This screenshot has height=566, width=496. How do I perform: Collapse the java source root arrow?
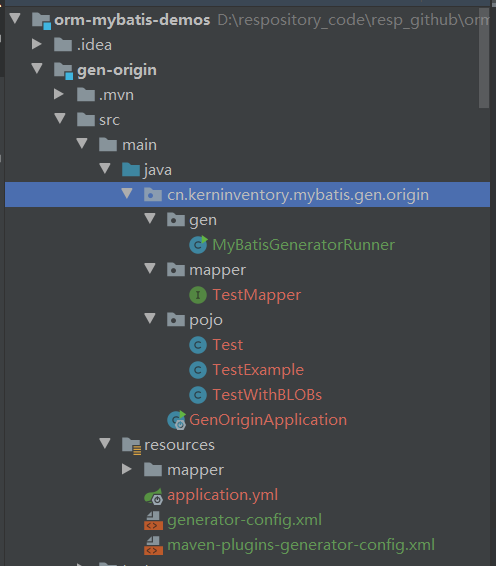coord(105,168)
